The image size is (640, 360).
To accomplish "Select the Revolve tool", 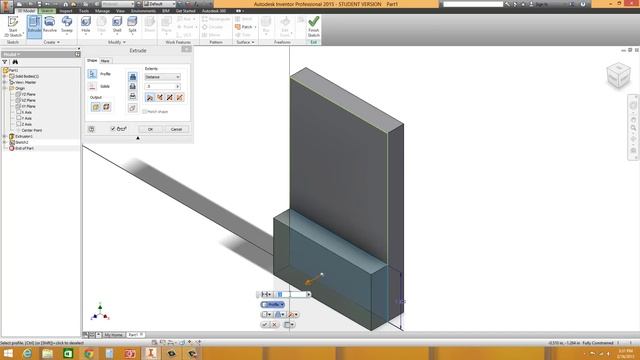I will [x=50, y=25].
